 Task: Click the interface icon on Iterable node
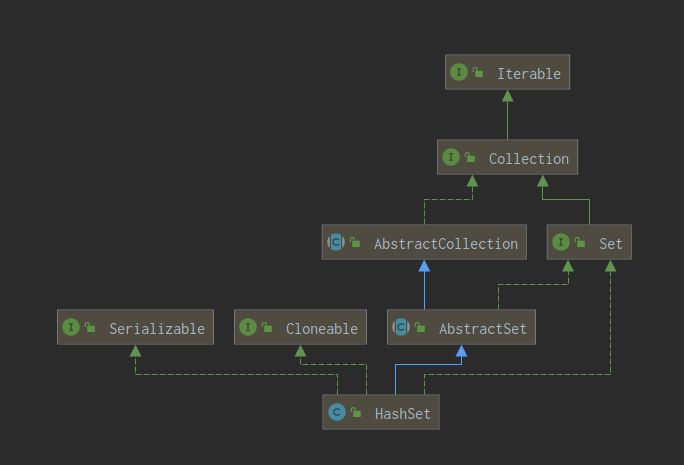(458, 73)
